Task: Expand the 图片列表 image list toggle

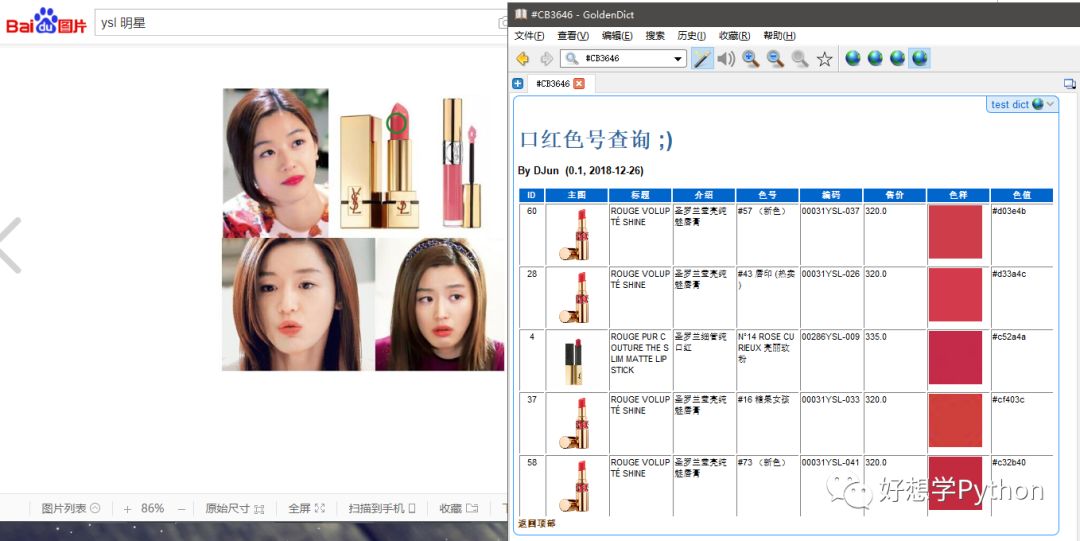Action: tap(71, 509)
